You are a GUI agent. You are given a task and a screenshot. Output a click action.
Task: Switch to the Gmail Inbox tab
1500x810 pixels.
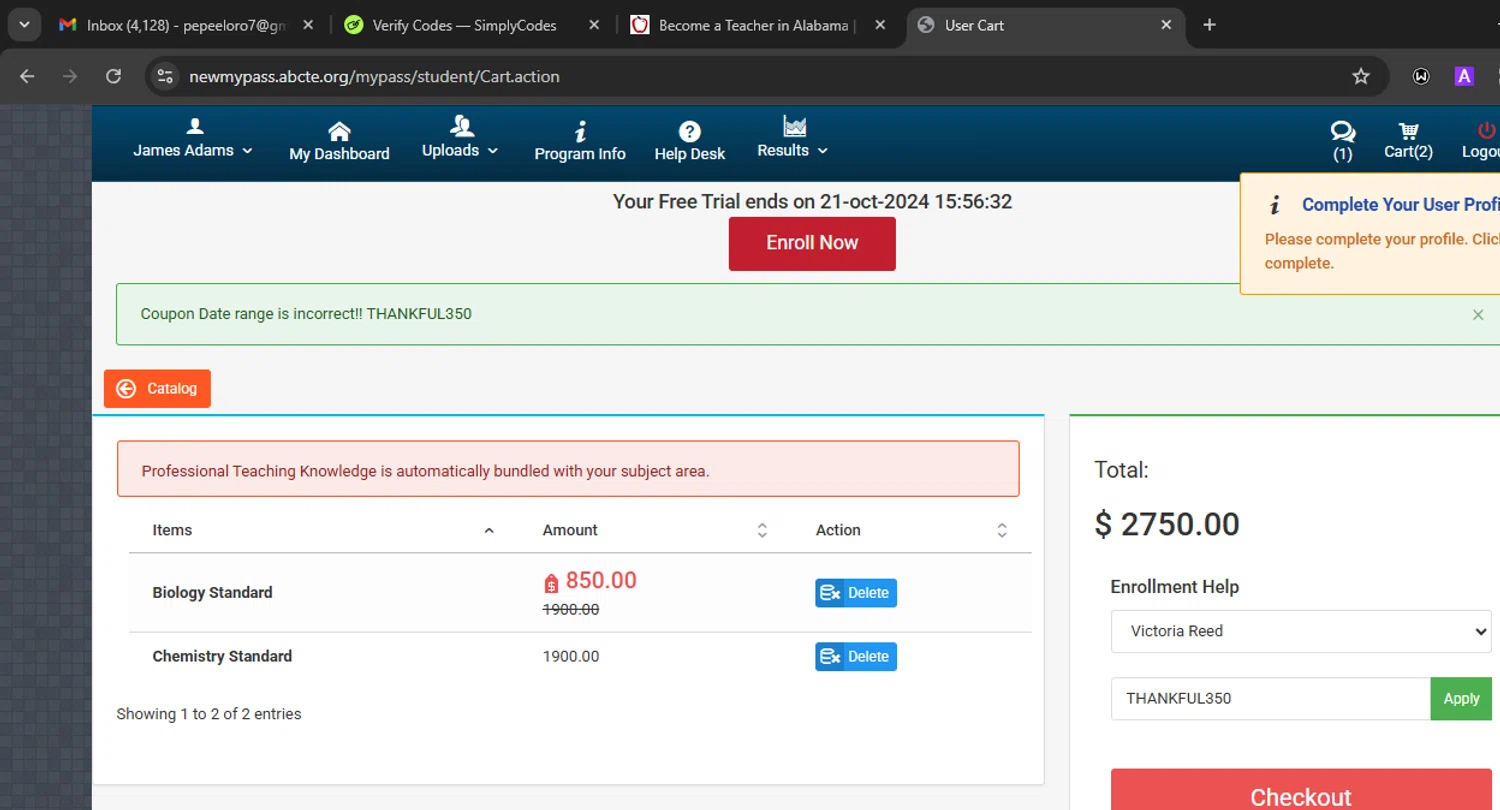click(x=186, y=25)
